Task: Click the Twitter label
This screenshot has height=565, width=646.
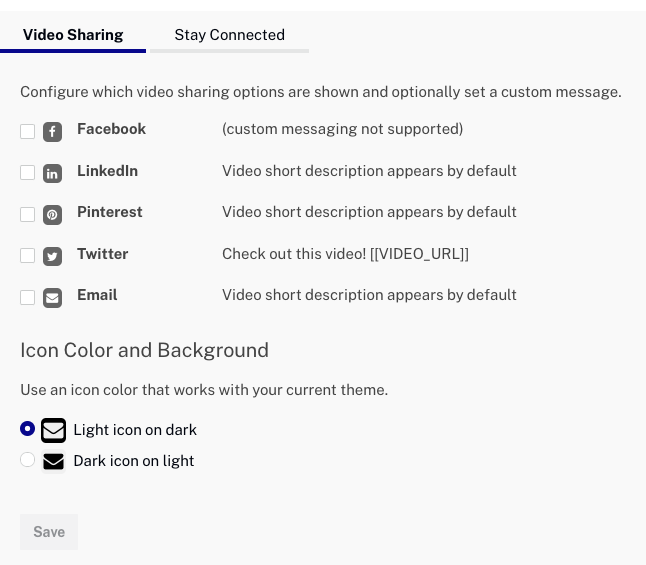Action: pos(103,254)
